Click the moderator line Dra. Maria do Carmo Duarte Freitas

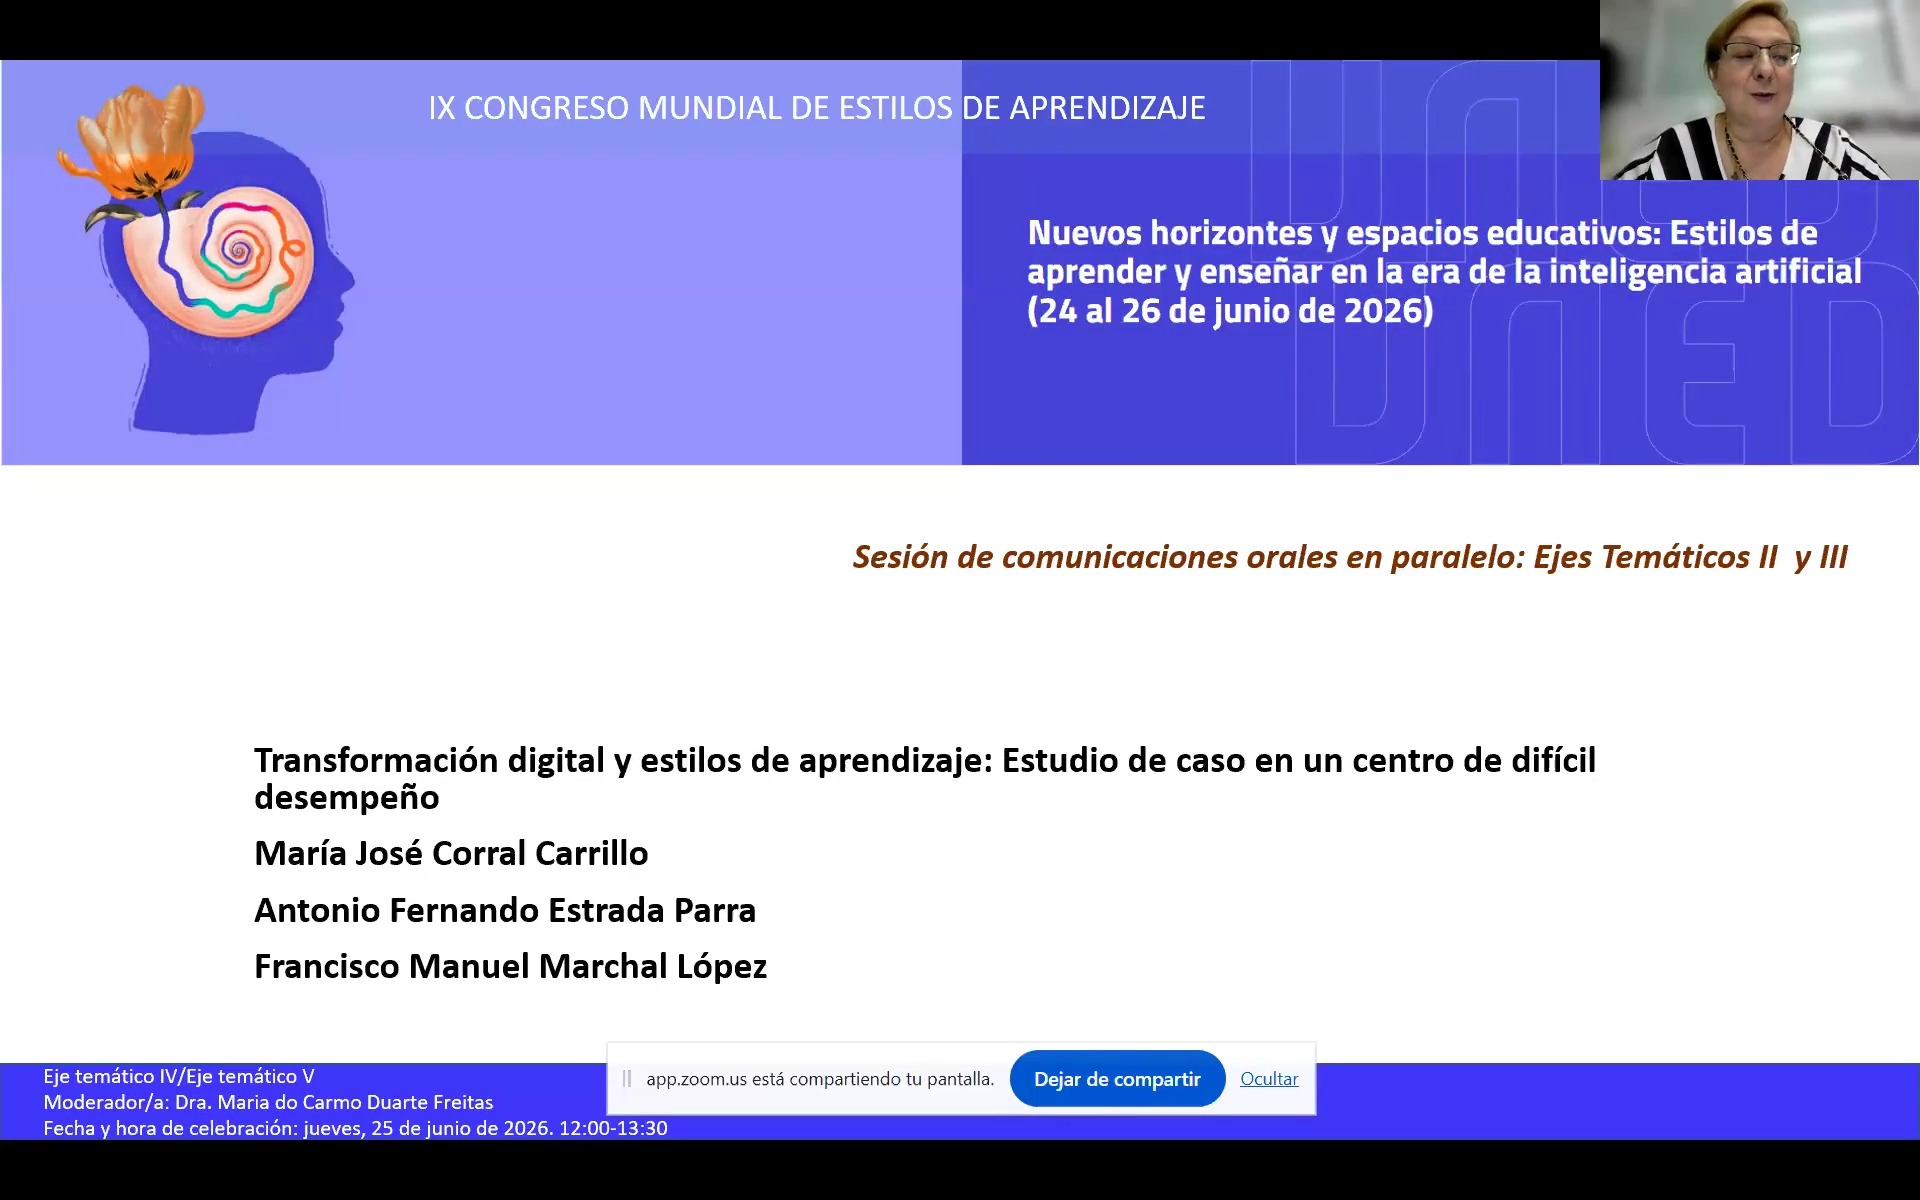[334, 1102]
